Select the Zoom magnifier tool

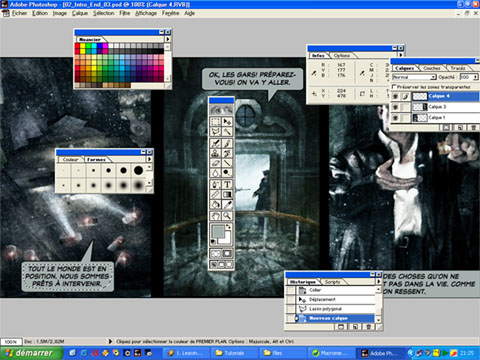(227, 216)
